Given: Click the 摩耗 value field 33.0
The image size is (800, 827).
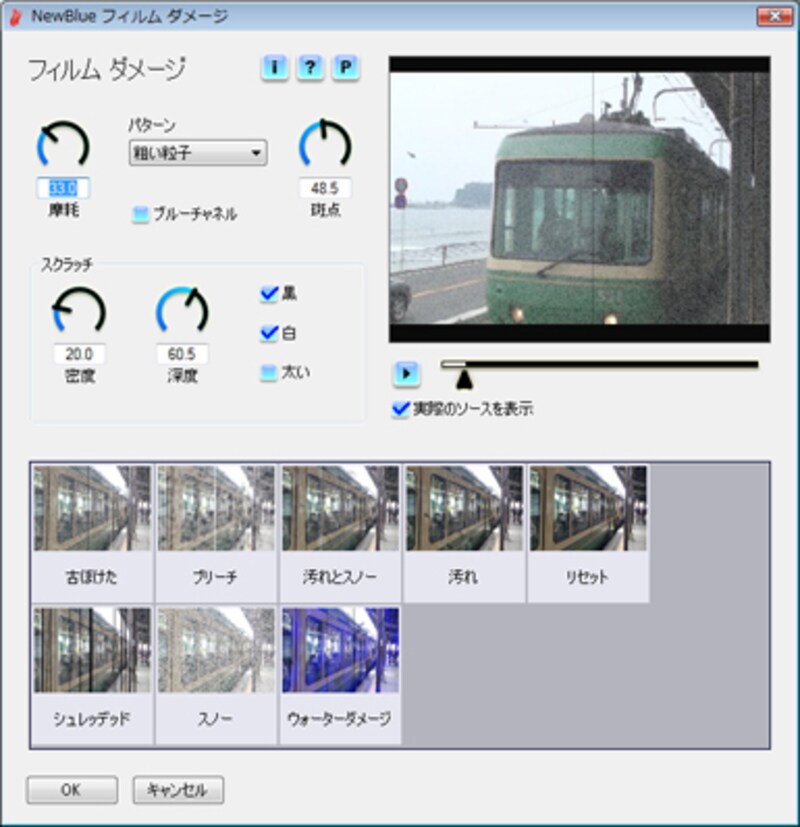Looking at the screenshot, I should [63, 188].
